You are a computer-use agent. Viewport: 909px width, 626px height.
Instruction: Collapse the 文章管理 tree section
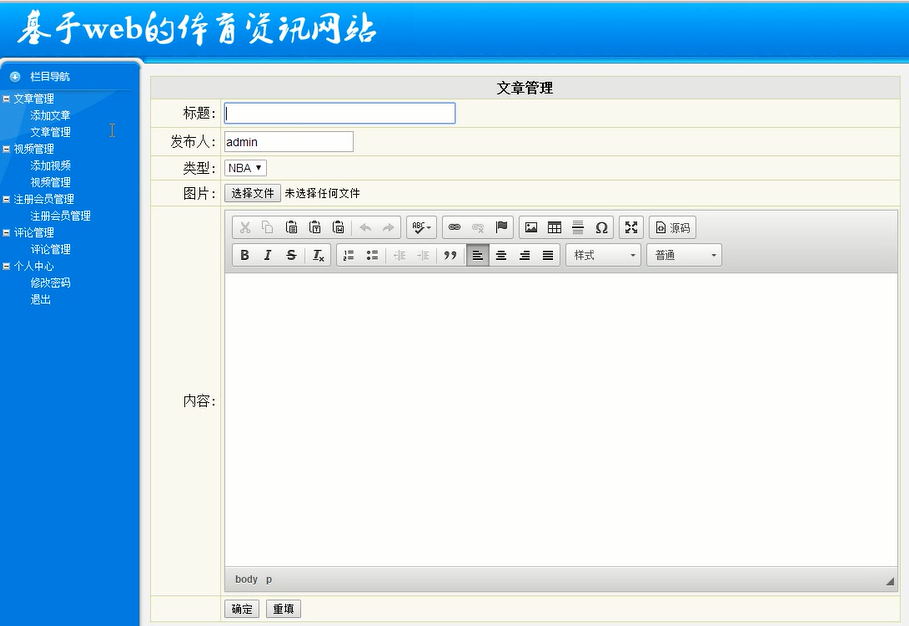[6, 99]
